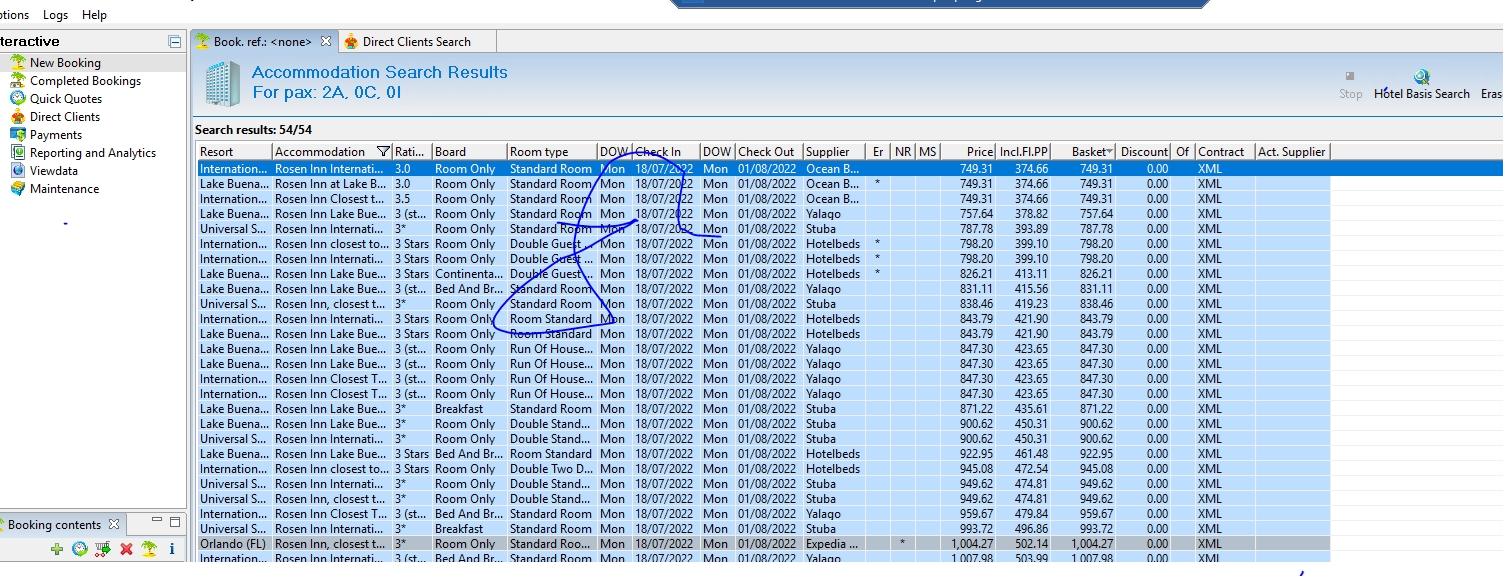Click the red X delete icon in Booking contents
Viewport: 1503px width, 576px height.
point(126,549)
